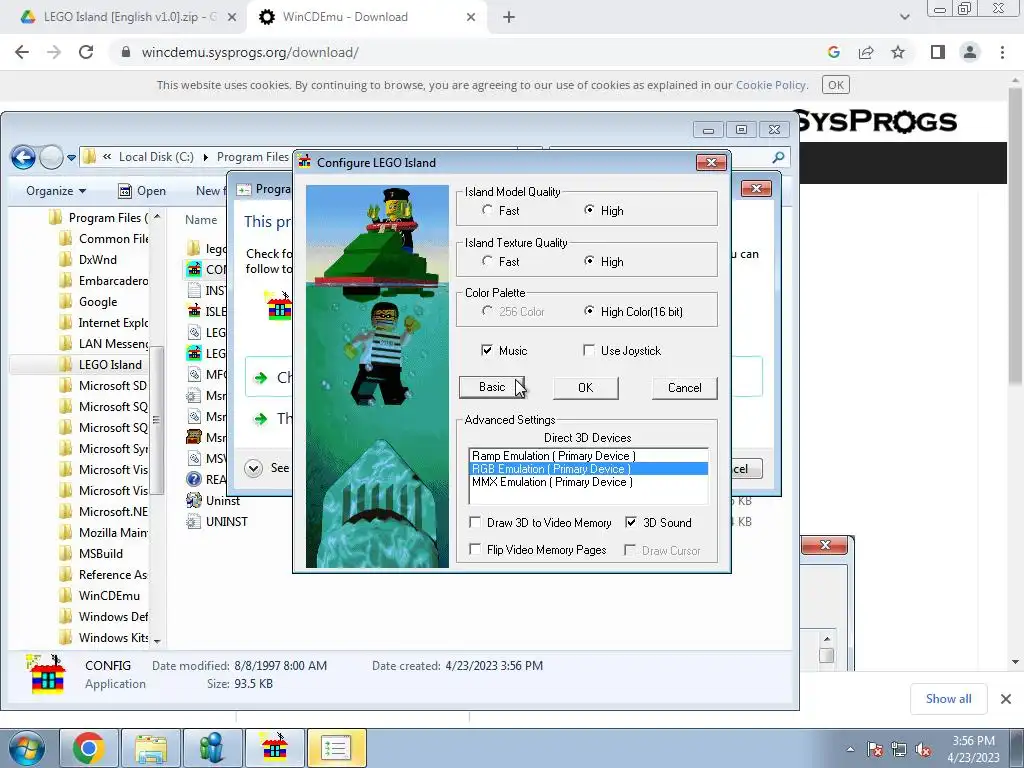Viewport: 1024px width, 768px height.
Task: Select WinCDEmu folder in tree
Action: (108, 596)
